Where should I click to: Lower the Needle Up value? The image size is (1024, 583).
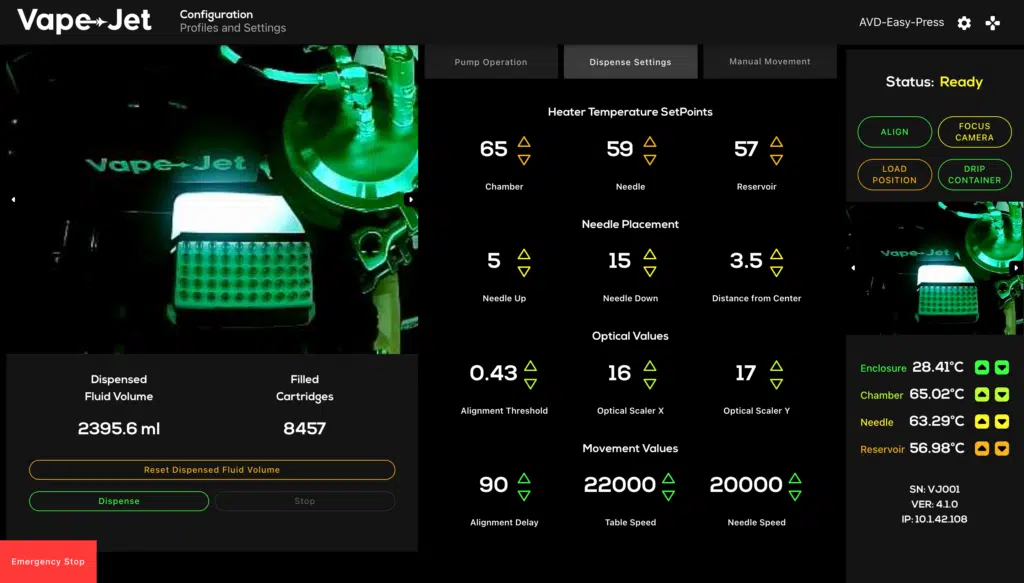524,272
